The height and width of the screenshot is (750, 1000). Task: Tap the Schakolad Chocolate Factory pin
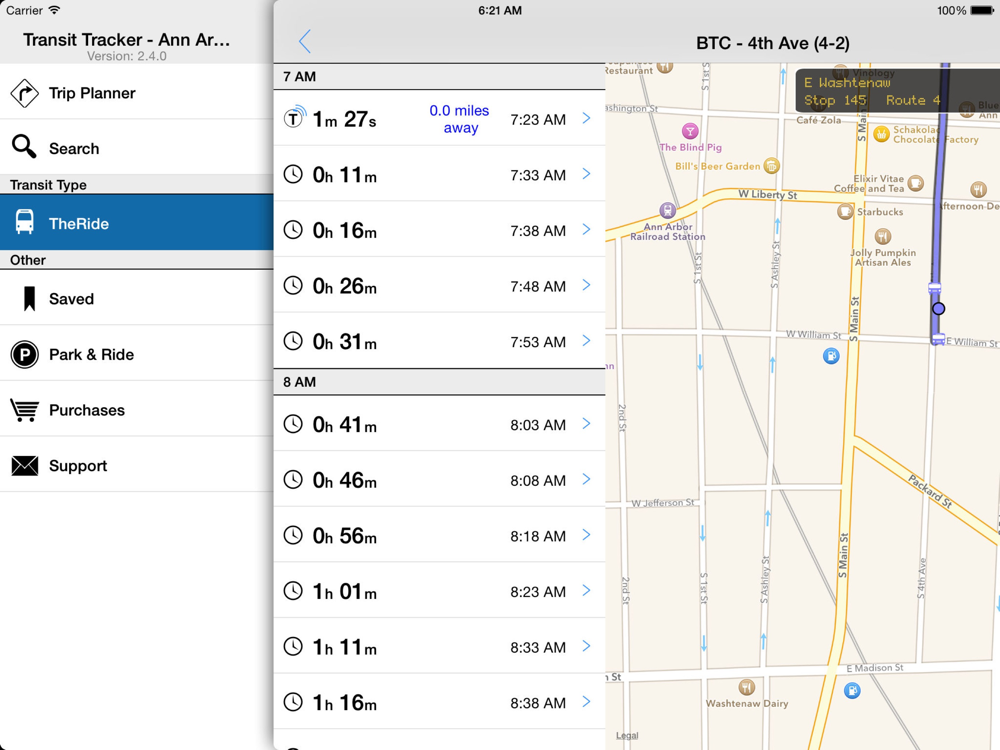[881, 134]
